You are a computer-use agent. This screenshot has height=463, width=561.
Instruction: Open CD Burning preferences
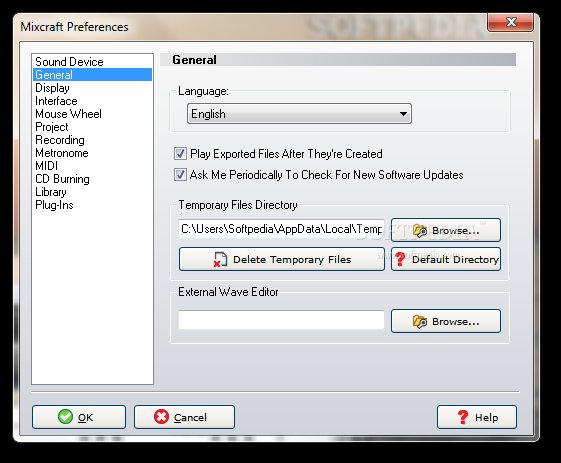point(92,179)
